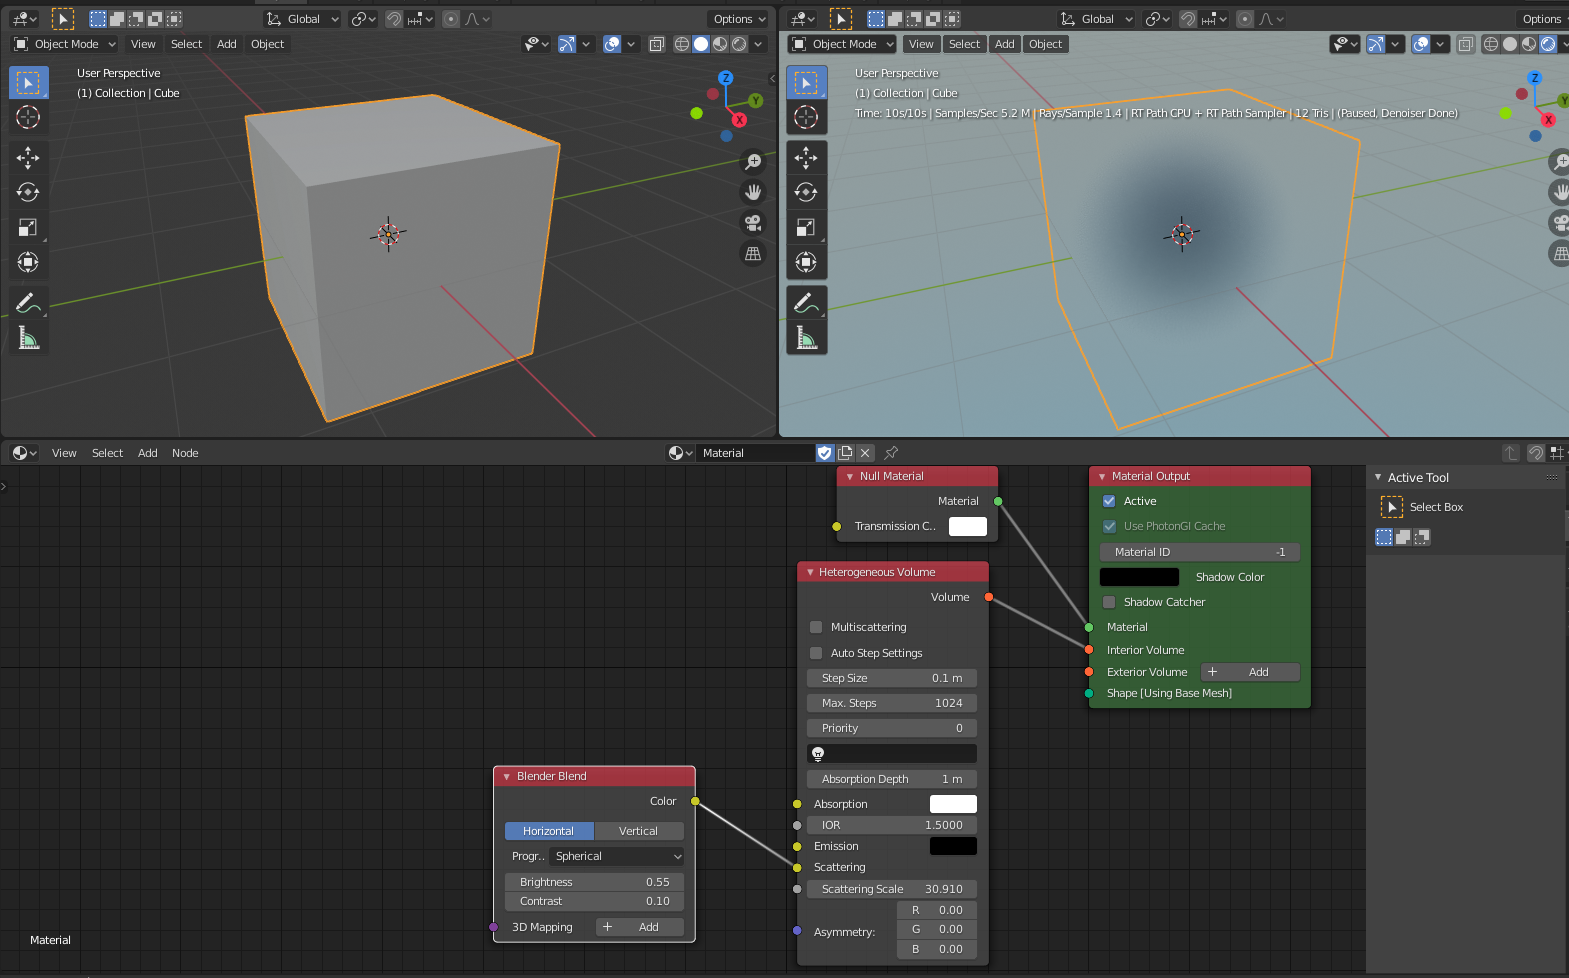Open Object Mode dropdown in left viewport
1569x978 pixels.
coord(66,44)
